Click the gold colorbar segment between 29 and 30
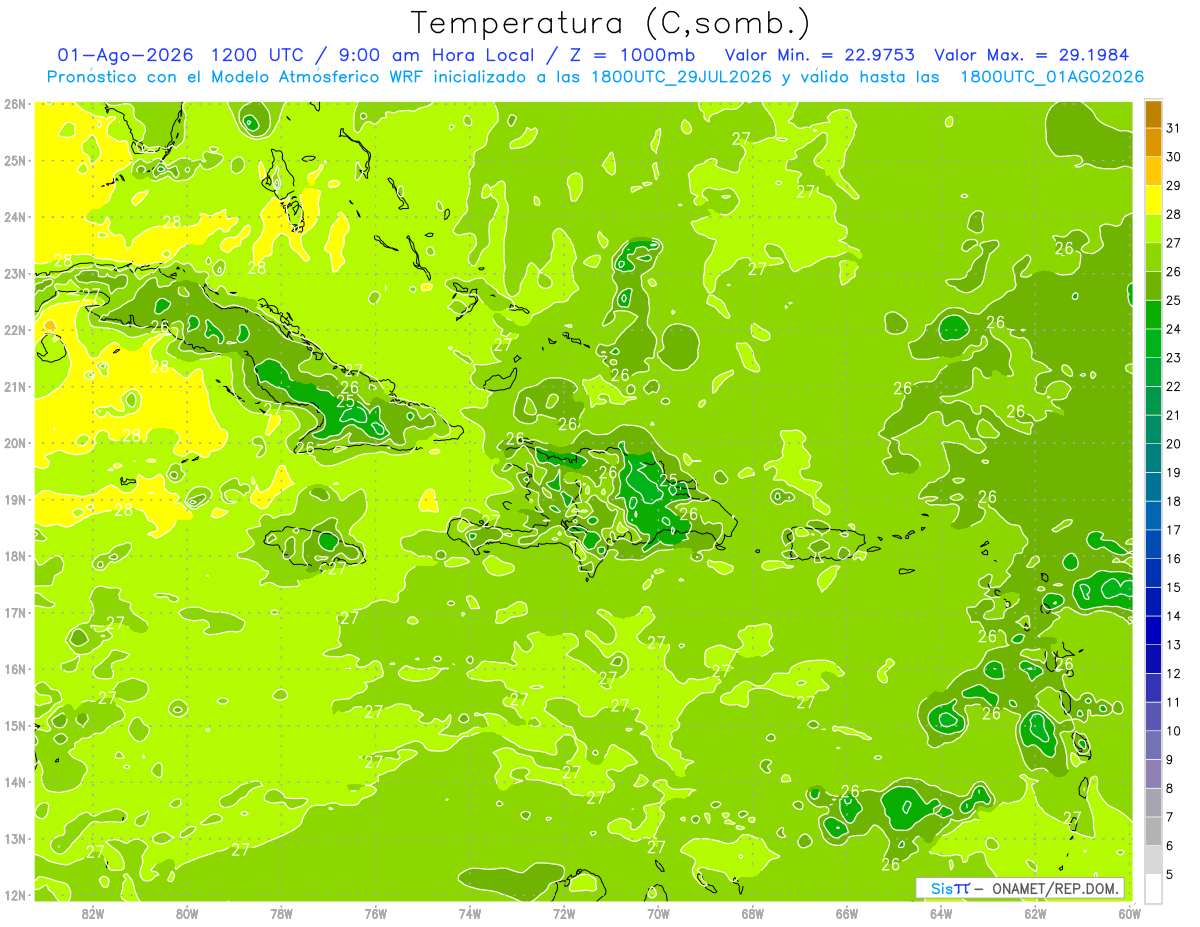The width and height of the screenshot is (1200, 927). [1153, 171]
